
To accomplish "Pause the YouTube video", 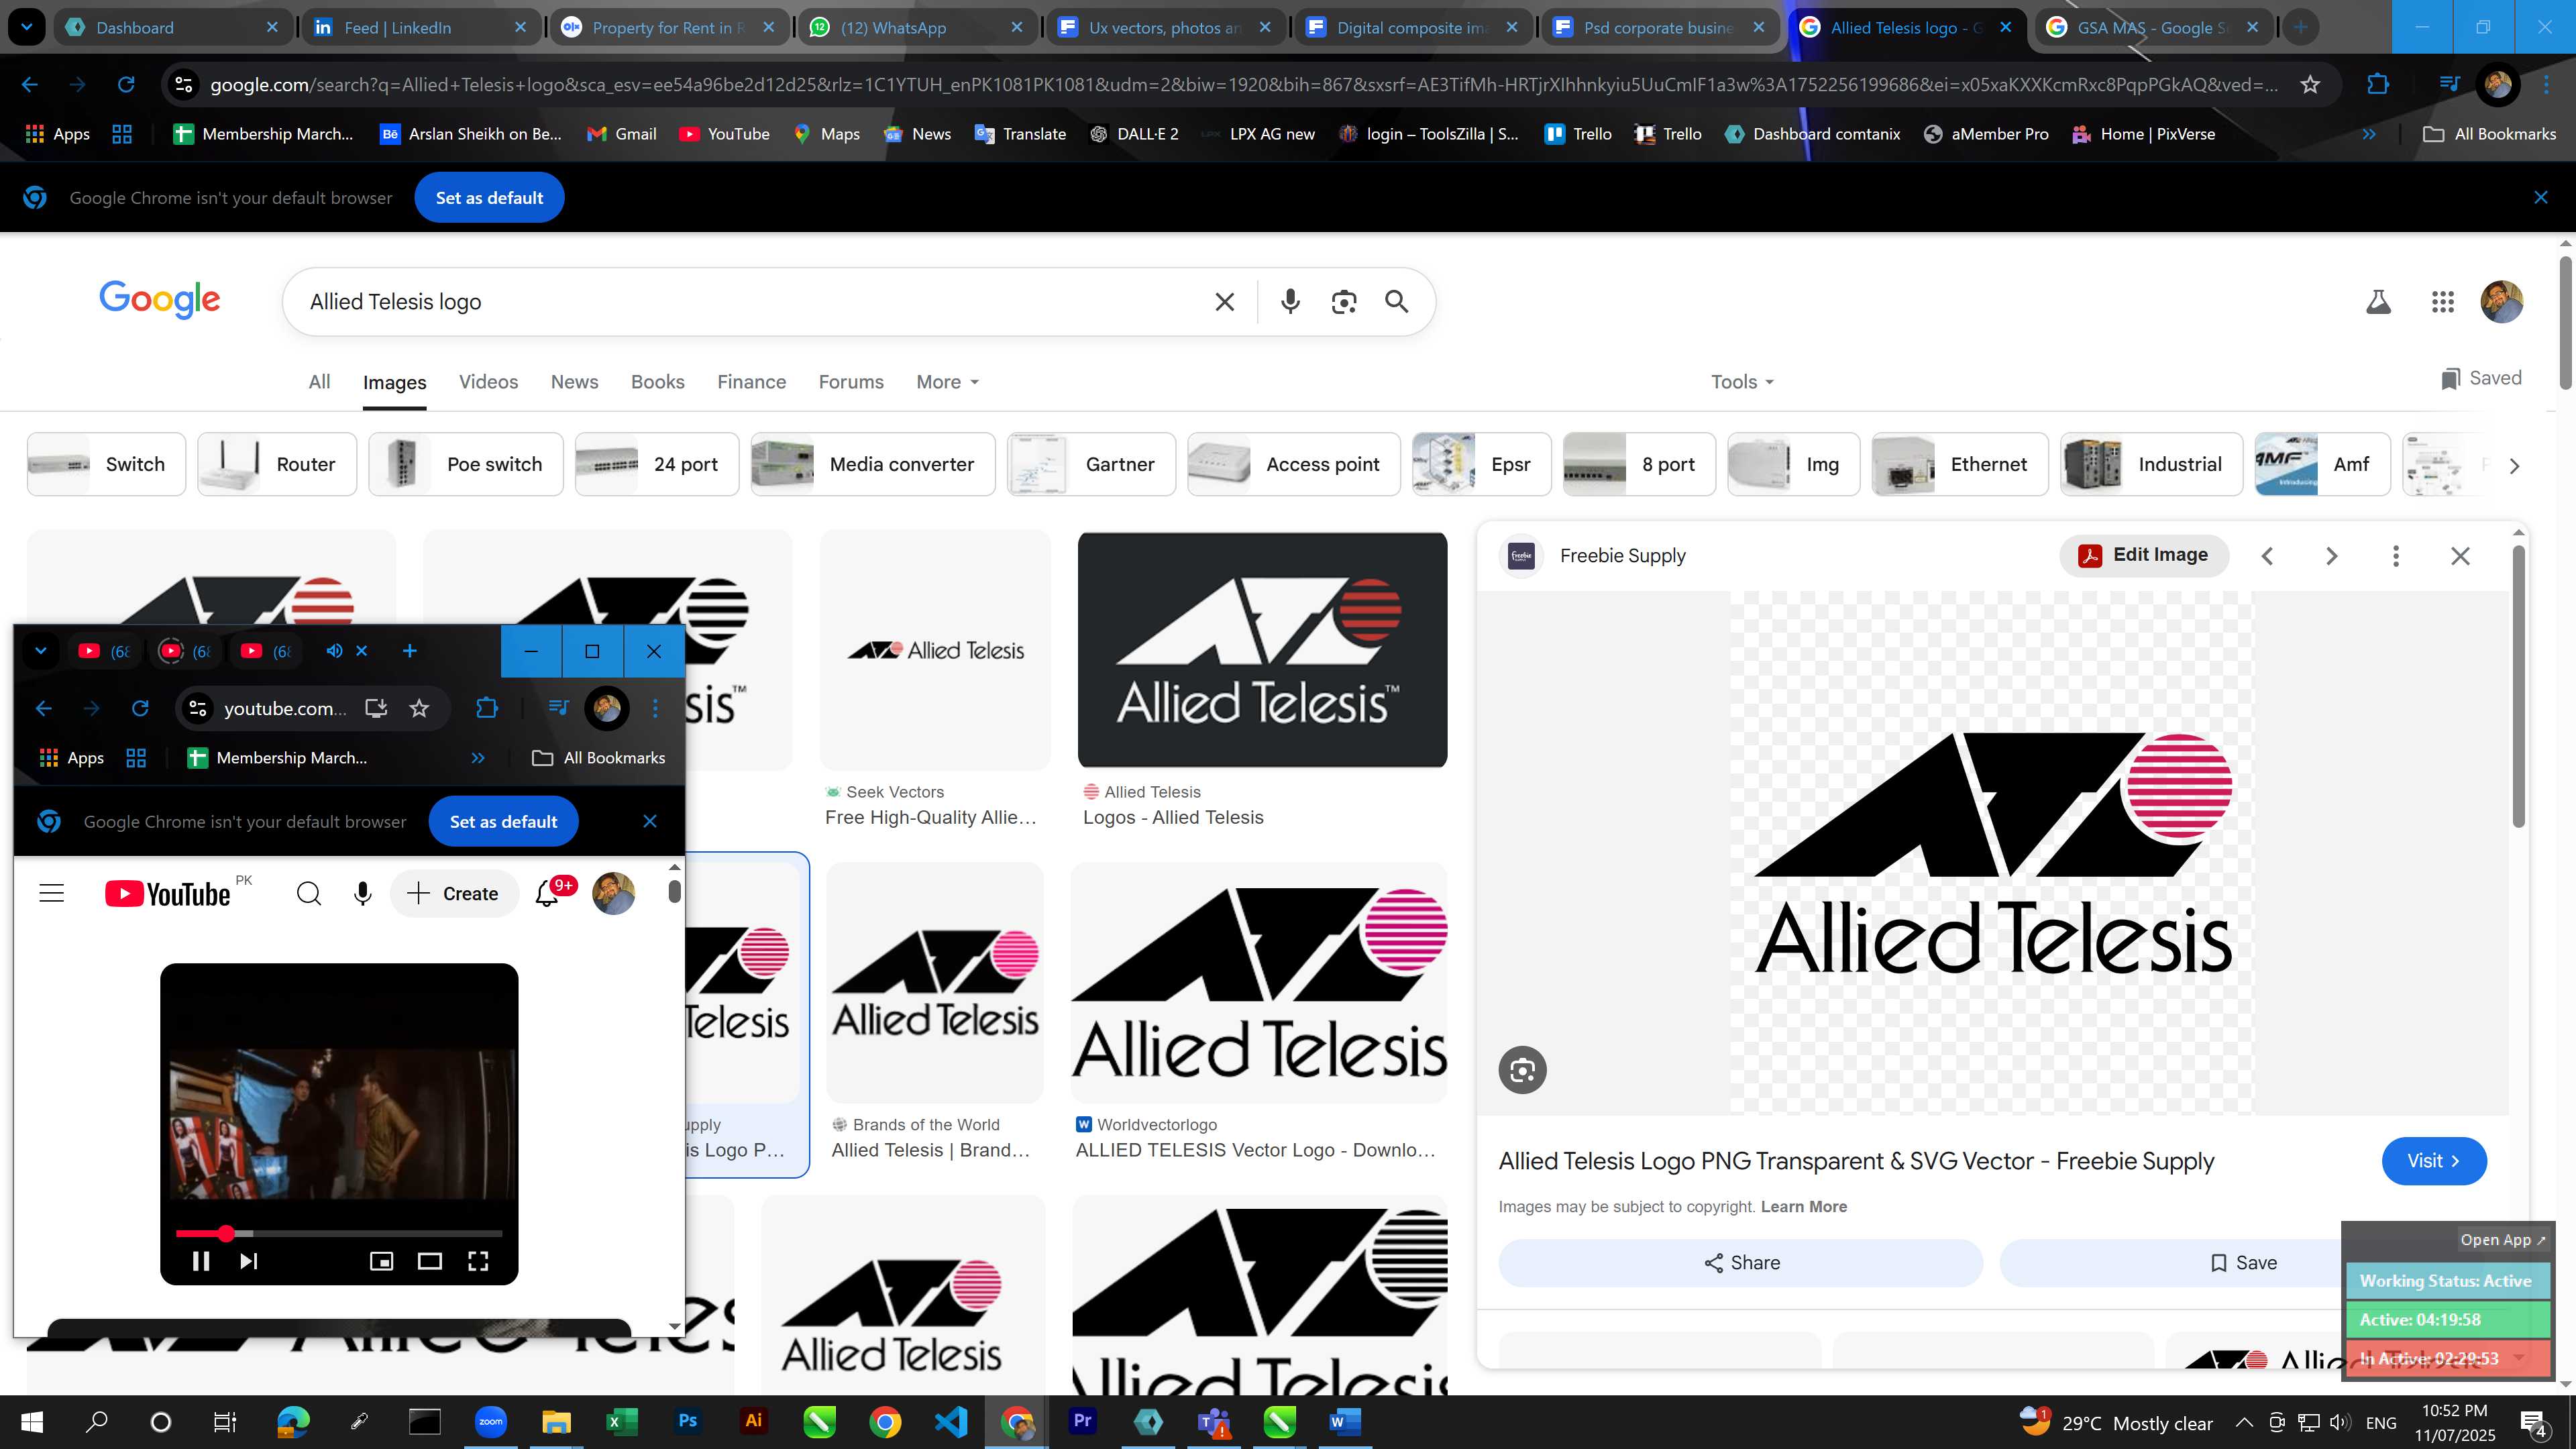I will [200, 1261].
